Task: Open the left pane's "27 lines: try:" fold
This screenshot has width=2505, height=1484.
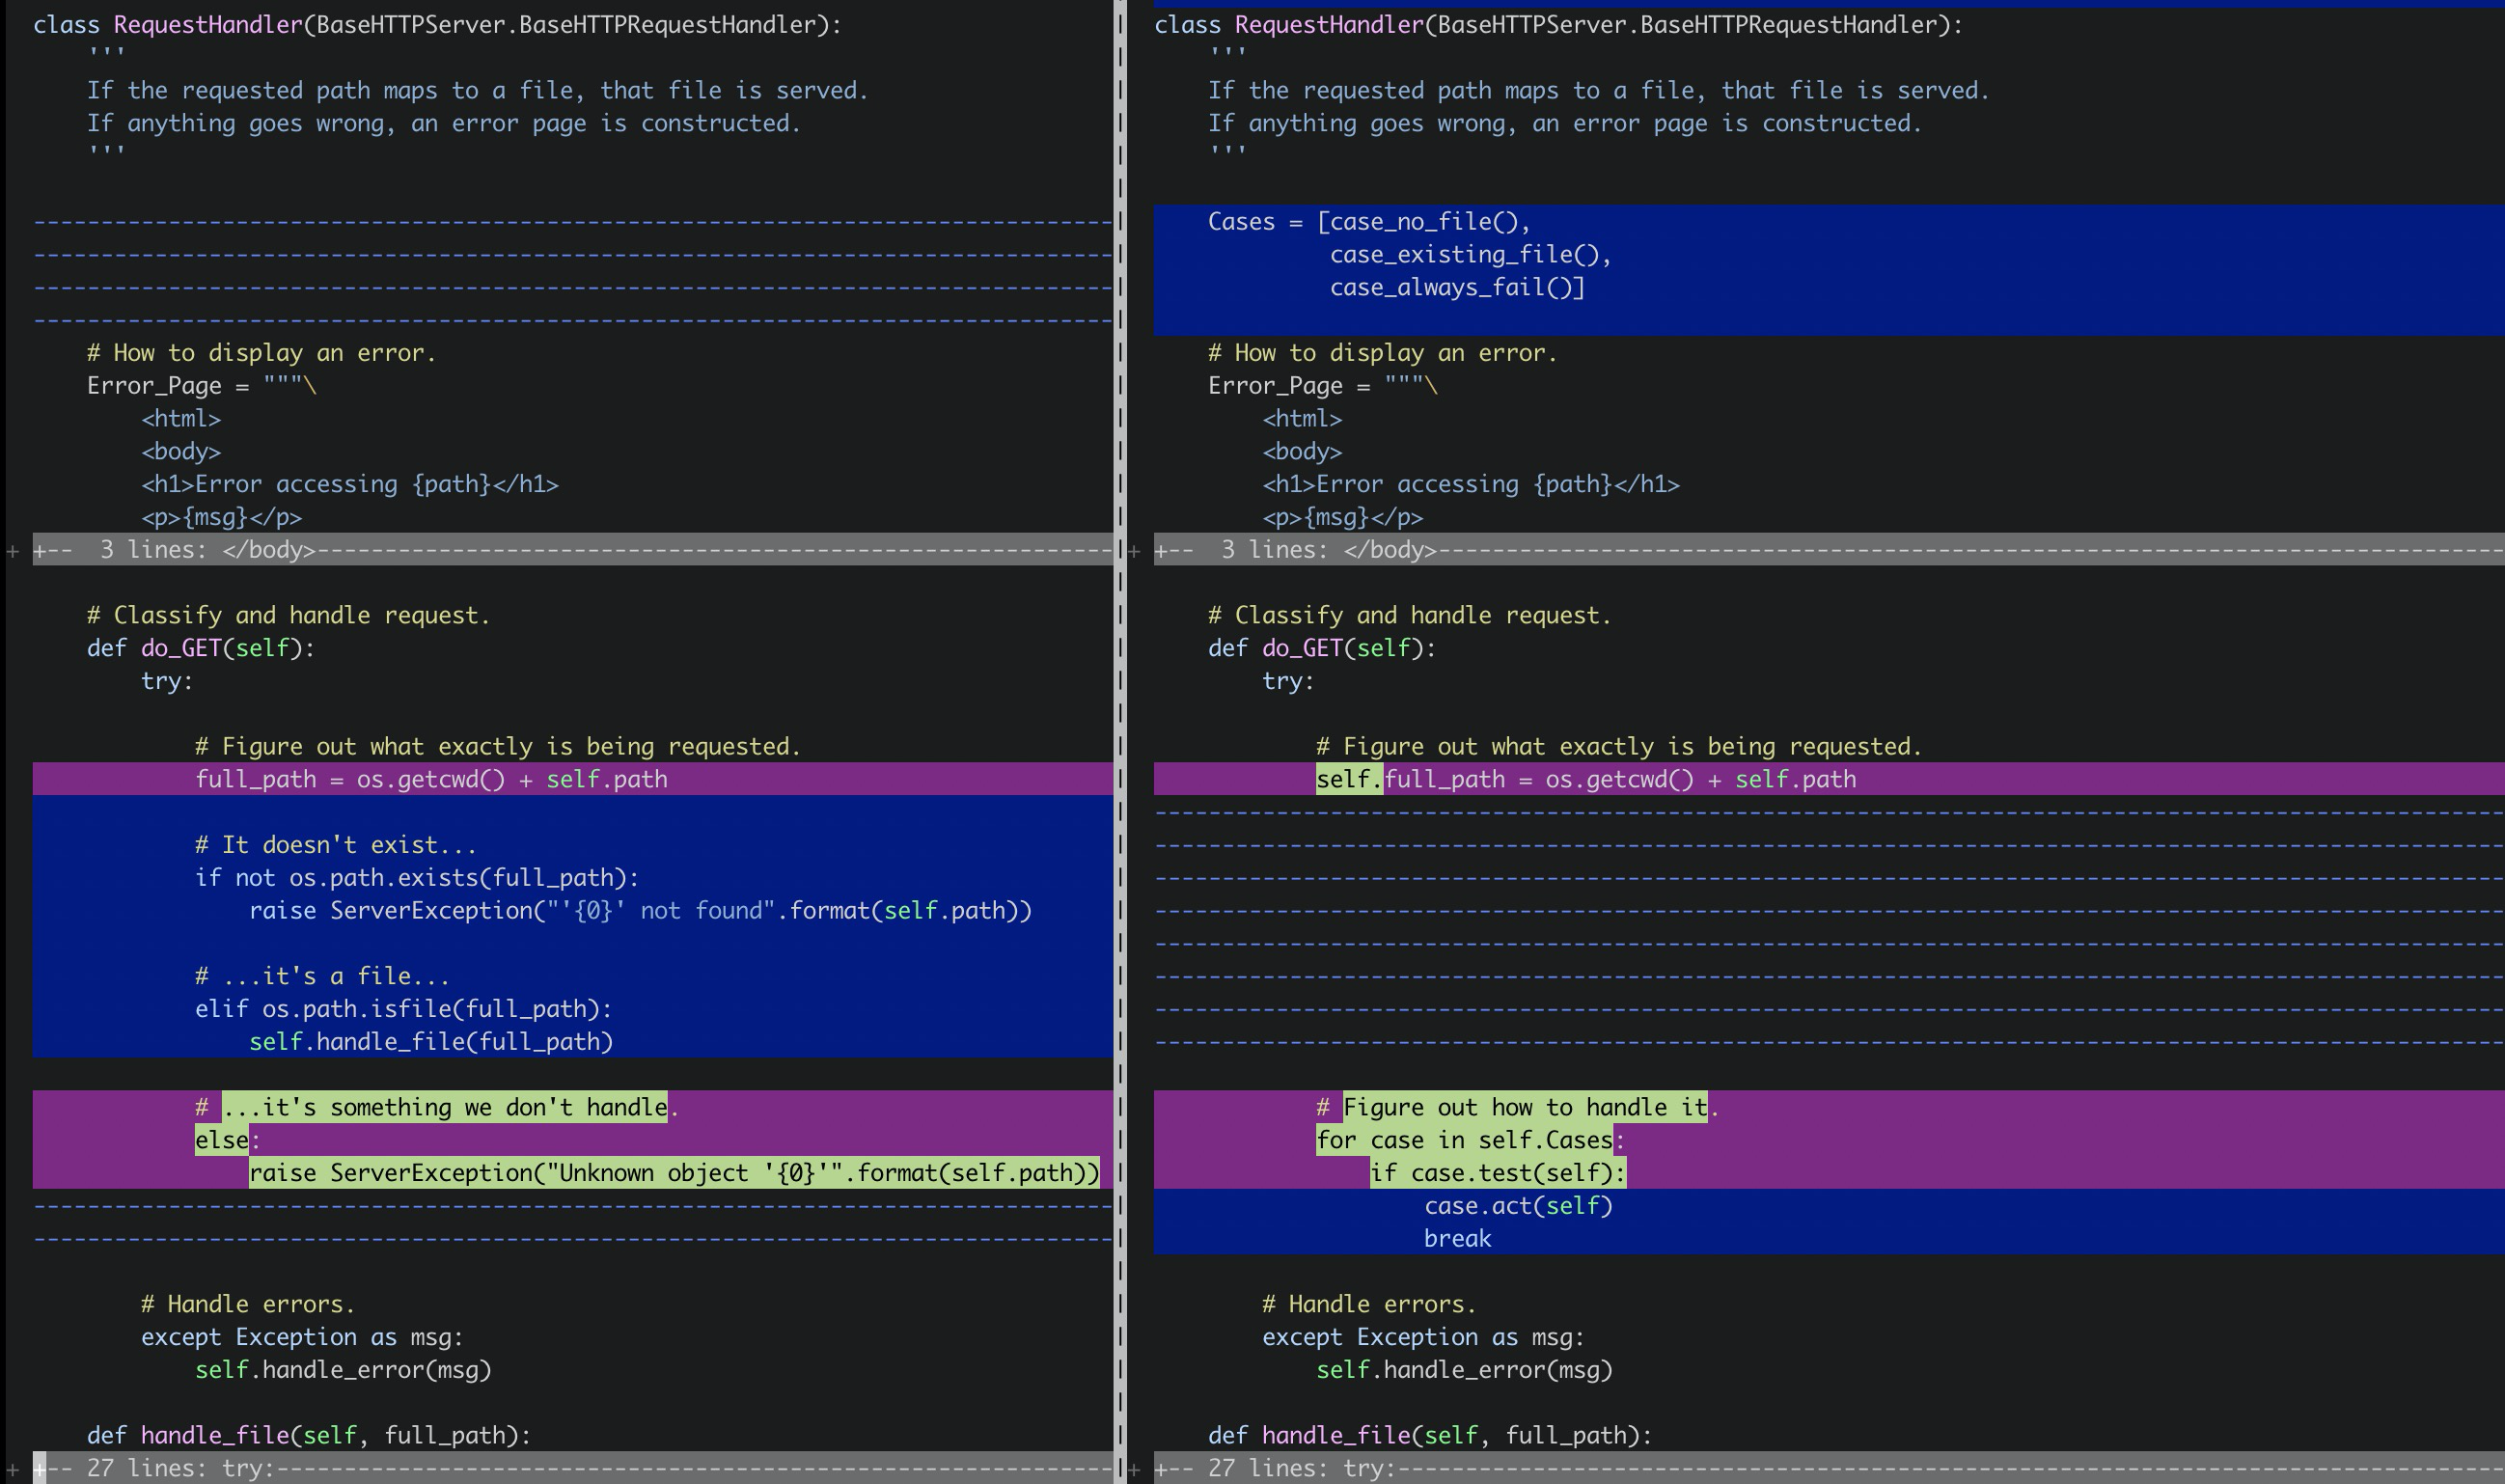Action: [572, 1467]
